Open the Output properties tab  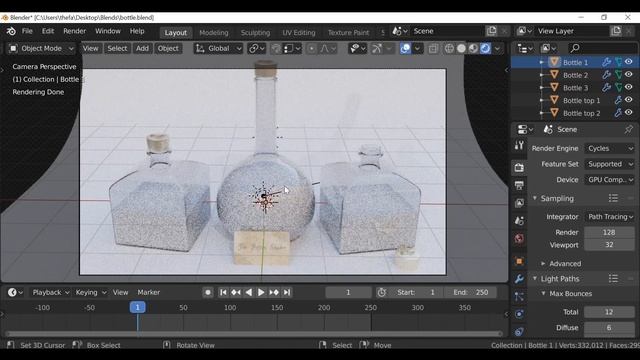pyautogui.click(x=519, y=185)
